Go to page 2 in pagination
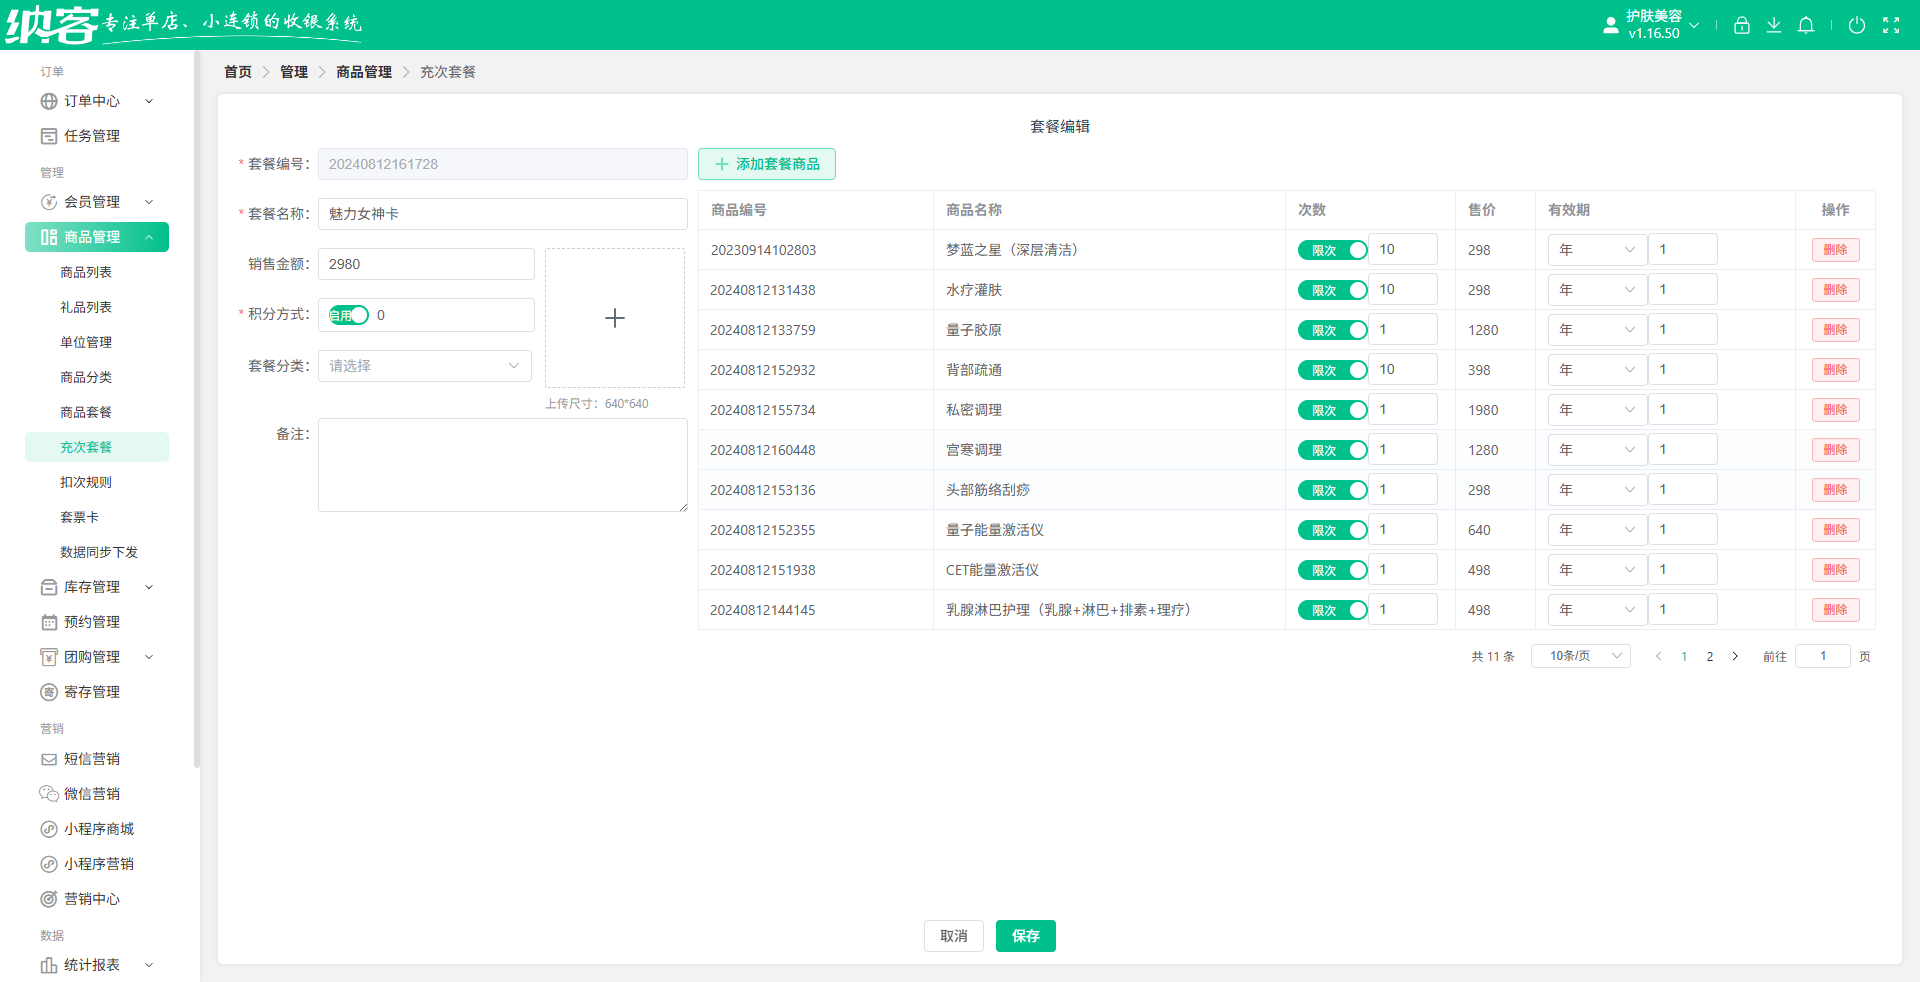 (x=1710, y=656)
